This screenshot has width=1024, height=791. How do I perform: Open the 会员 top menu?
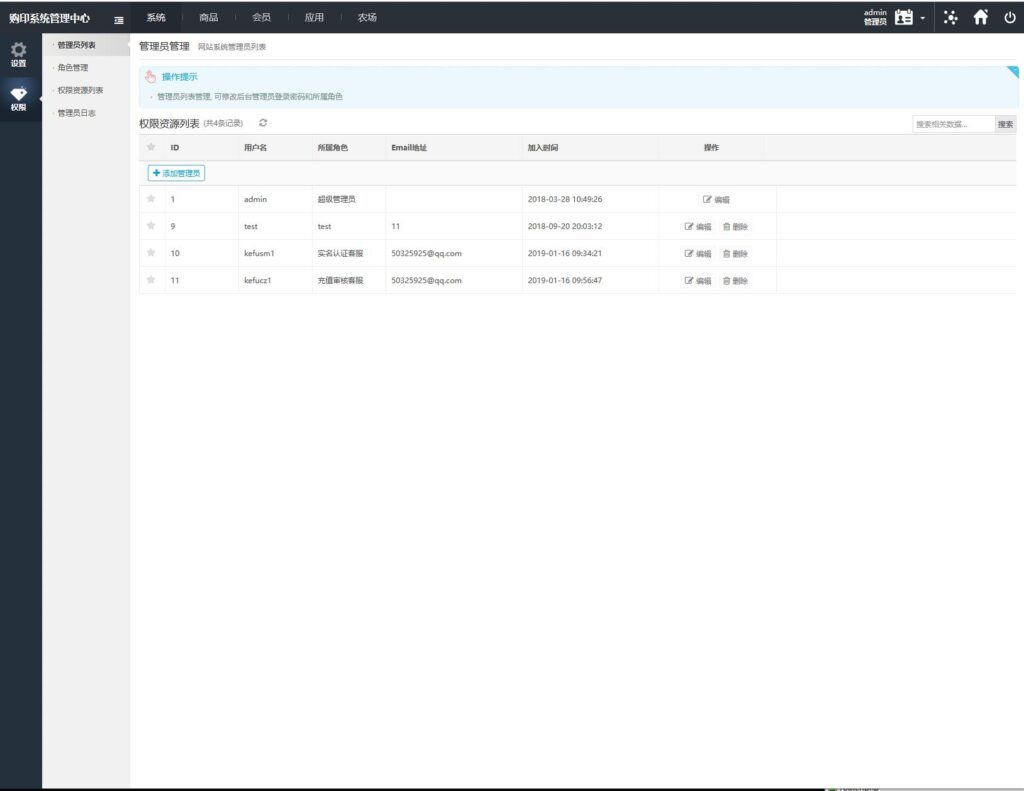click(x=261, y=17)
